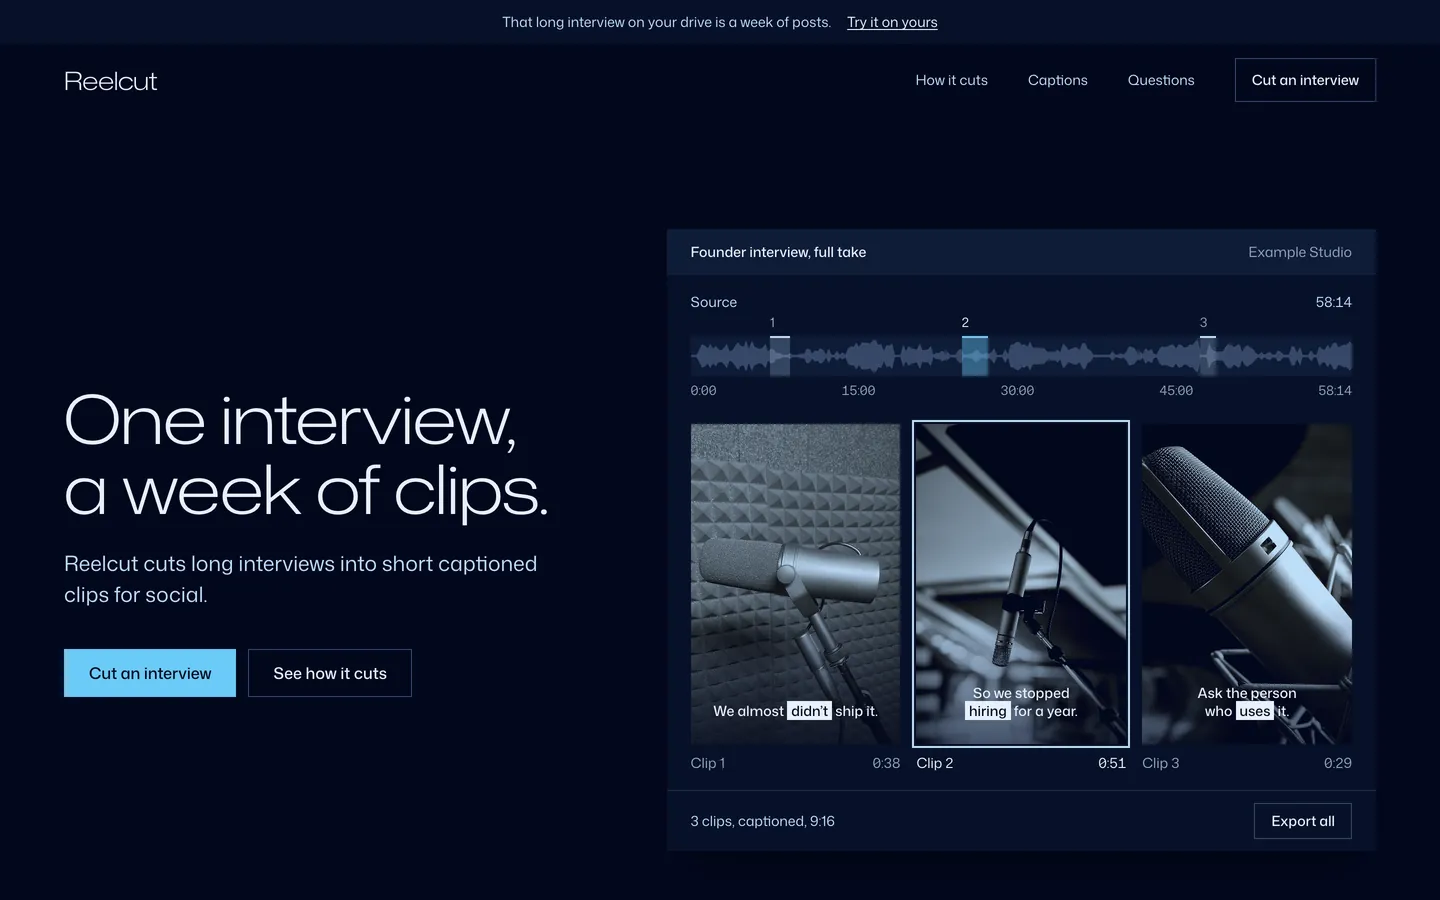
Task: Open the How it cuts nav link
Action: point(951,80)
